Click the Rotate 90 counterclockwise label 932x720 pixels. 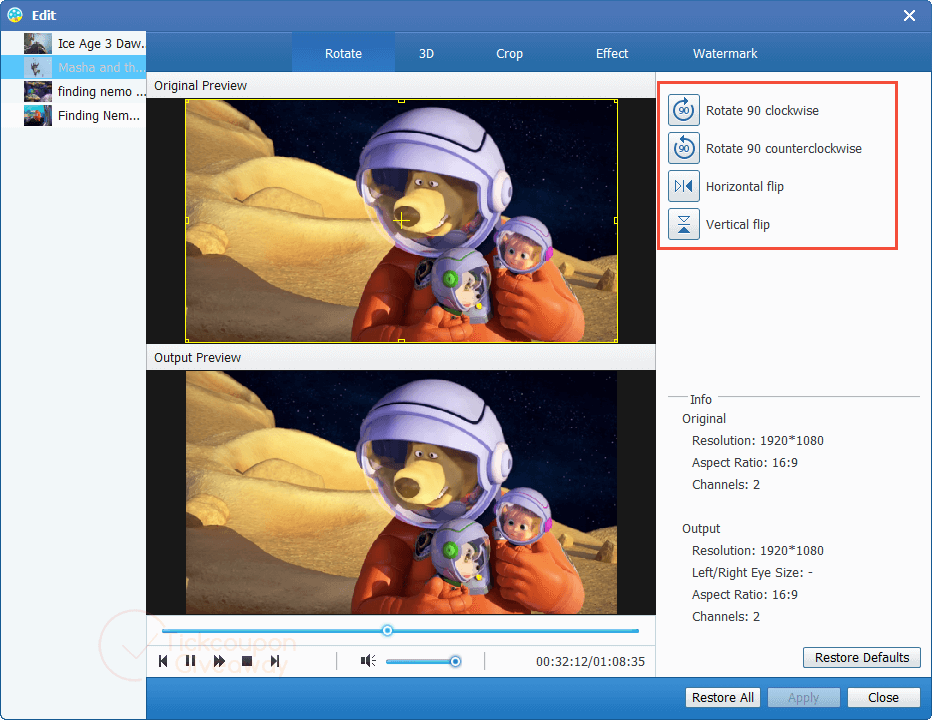pyautogui.click(x=783, y=149)
